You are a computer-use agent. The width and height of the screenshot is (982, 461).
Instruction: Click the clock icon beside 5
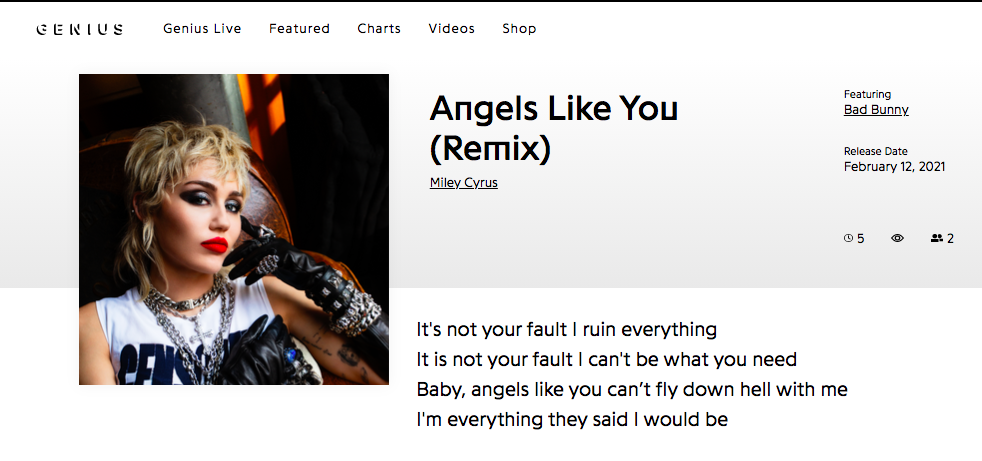[x=849, y=238]
